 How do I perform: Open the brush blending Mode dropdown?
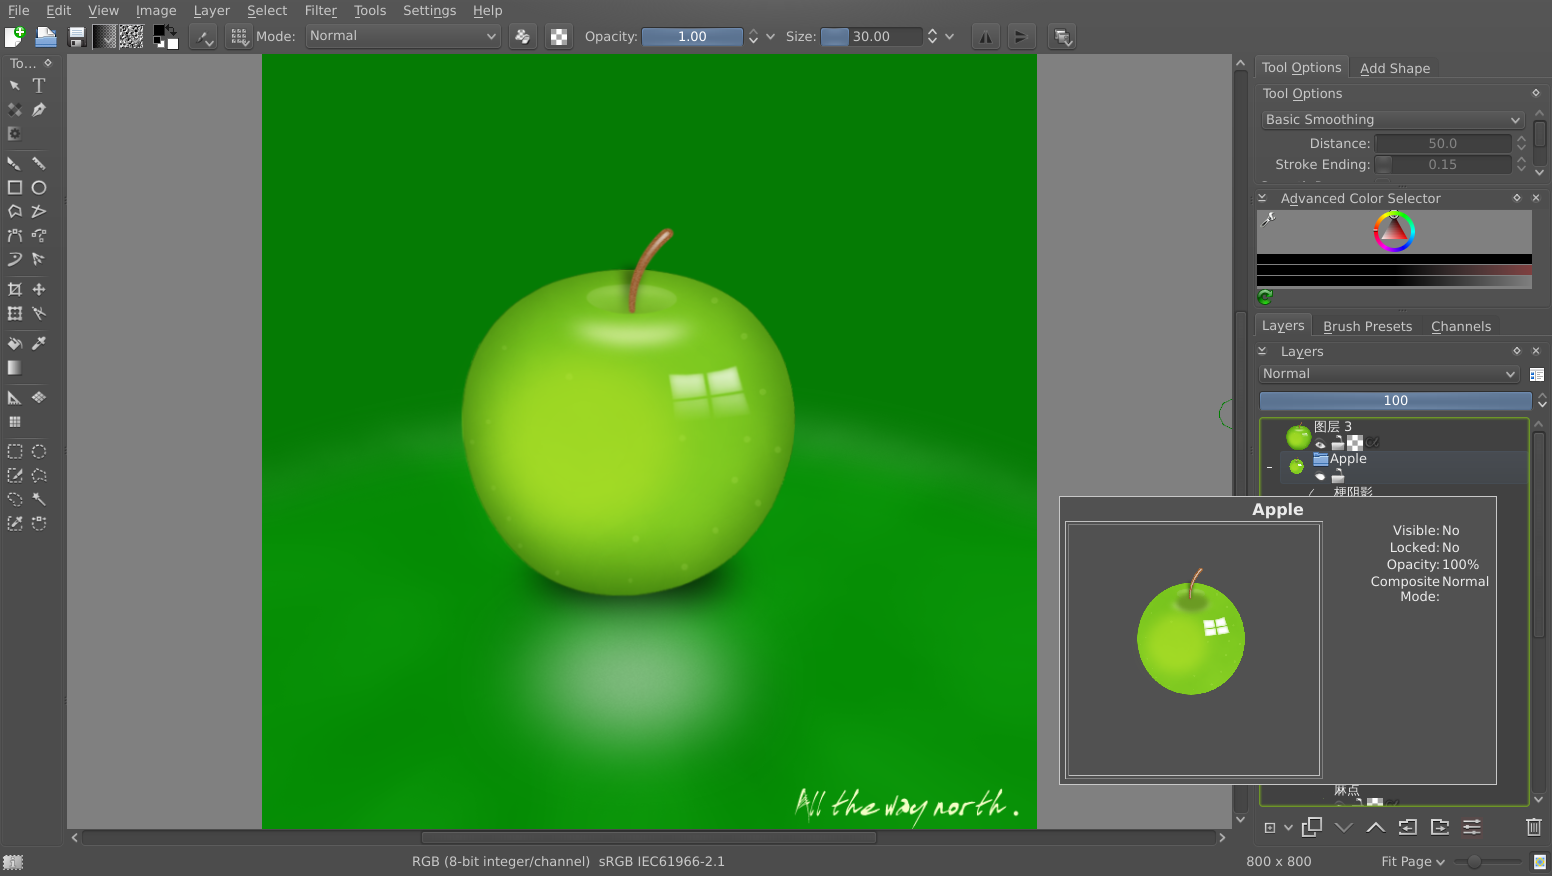[x=402, y=36]
